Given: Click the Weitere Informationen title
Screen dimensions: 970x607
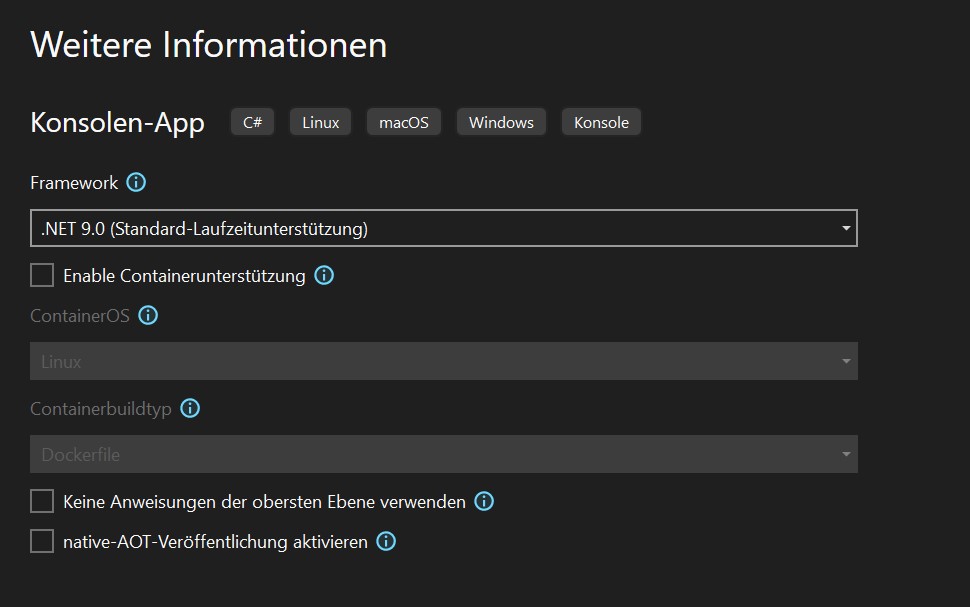Looking at the screenshot, I should point(209,45).
